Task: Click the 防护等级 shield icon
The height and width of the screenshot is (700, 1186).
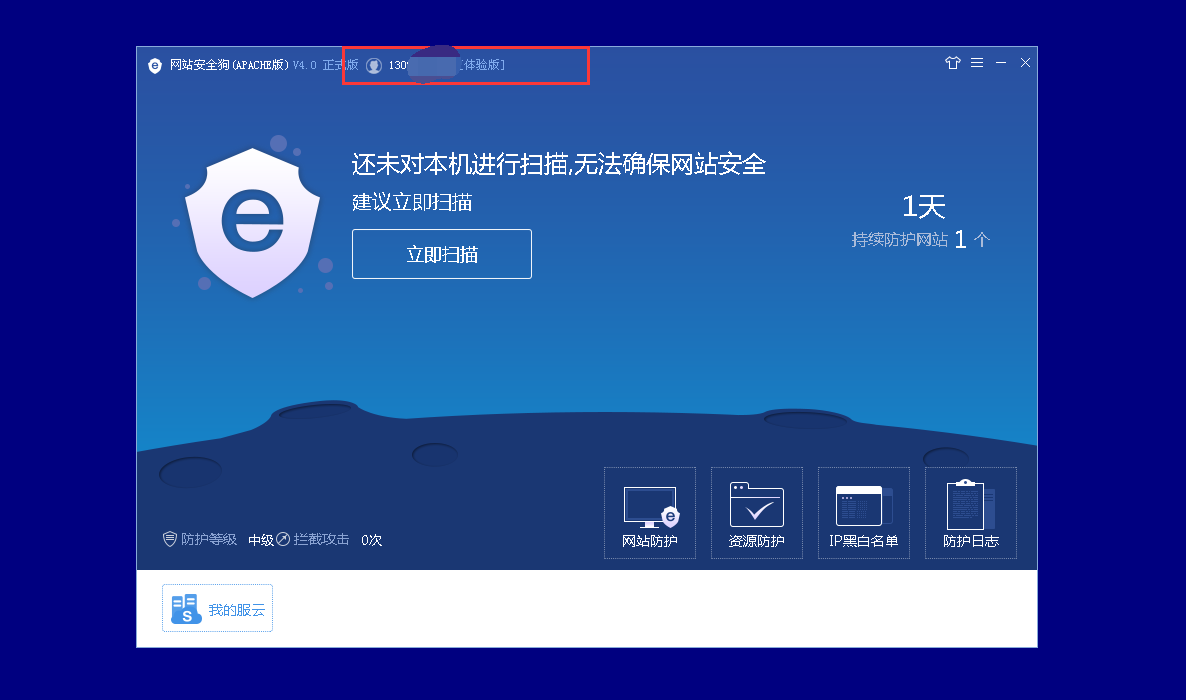Action: pos(170,539)
